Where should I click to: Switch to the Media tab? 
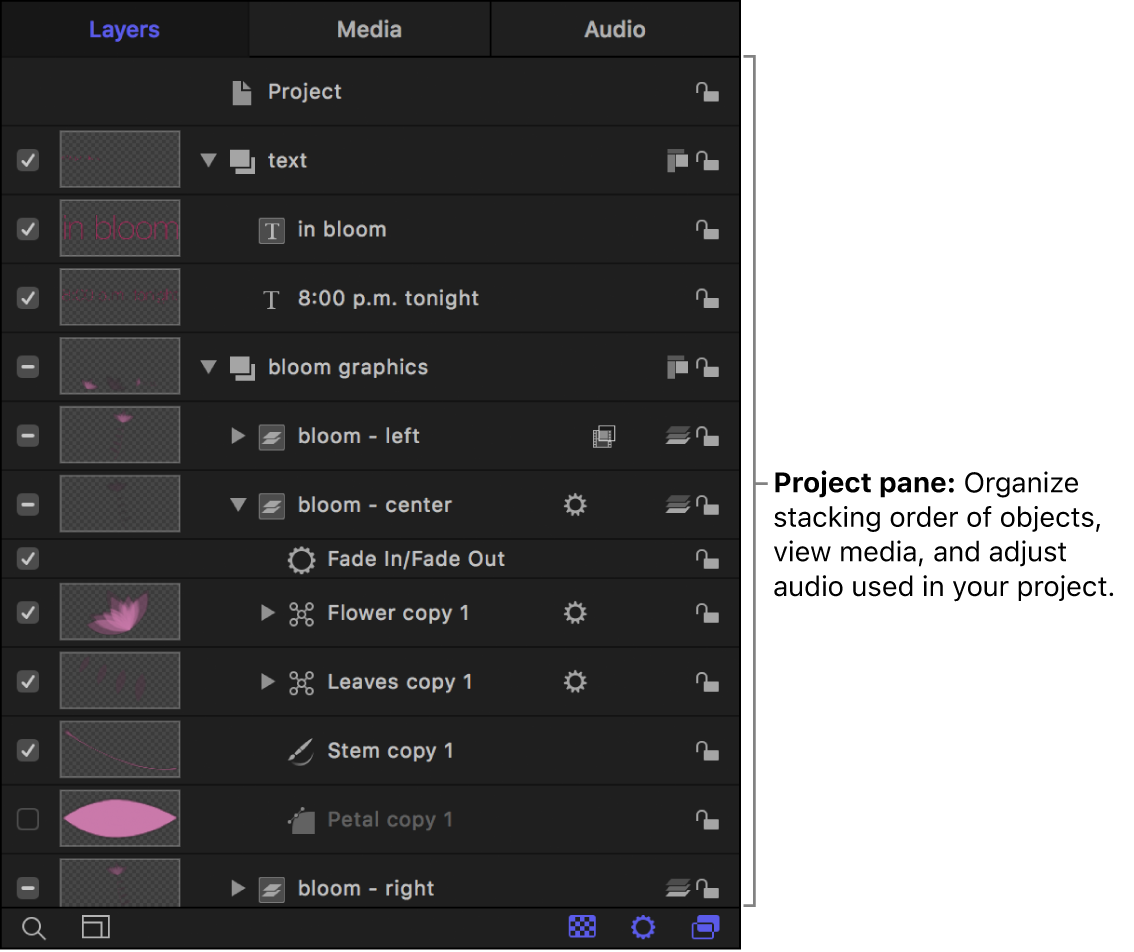tap(369, 29)
